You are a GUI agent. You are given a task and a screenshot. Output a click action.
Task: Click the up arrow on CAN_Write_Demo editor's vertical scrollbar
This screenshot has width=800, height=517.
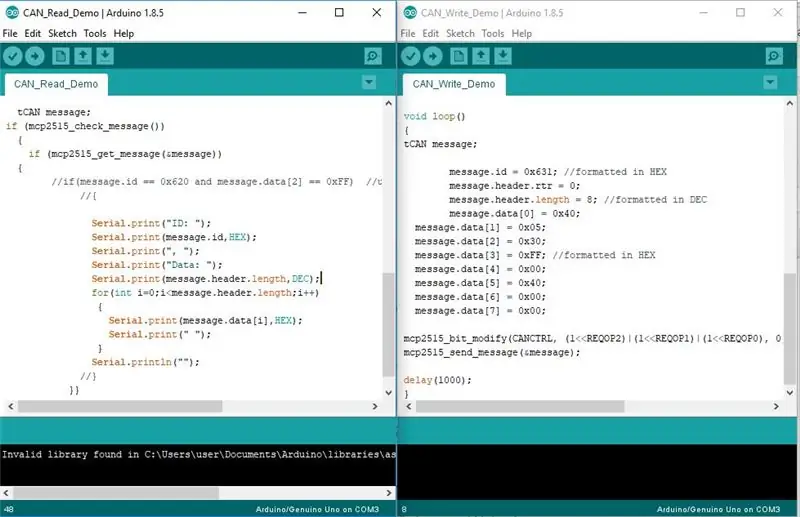(x=790, y=103)
